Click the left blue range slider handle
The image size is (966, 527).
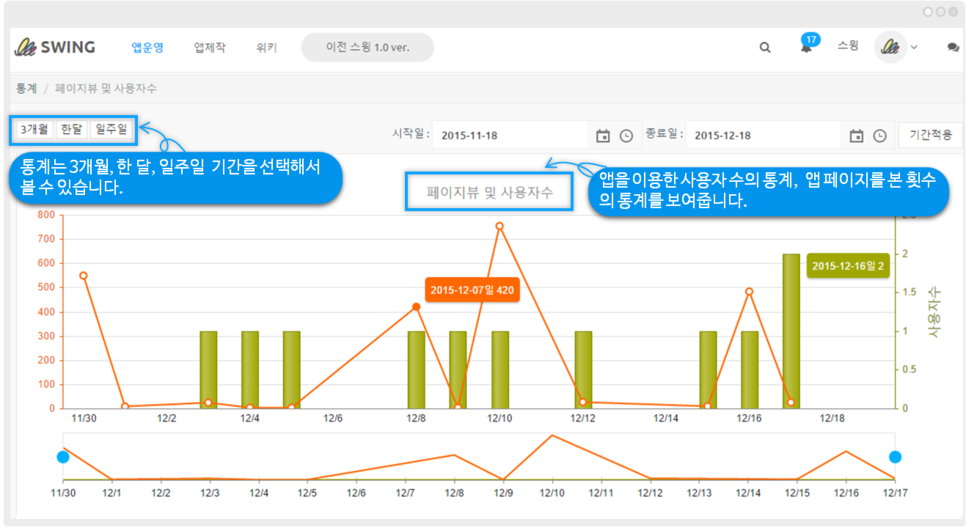tap(63, 457)
